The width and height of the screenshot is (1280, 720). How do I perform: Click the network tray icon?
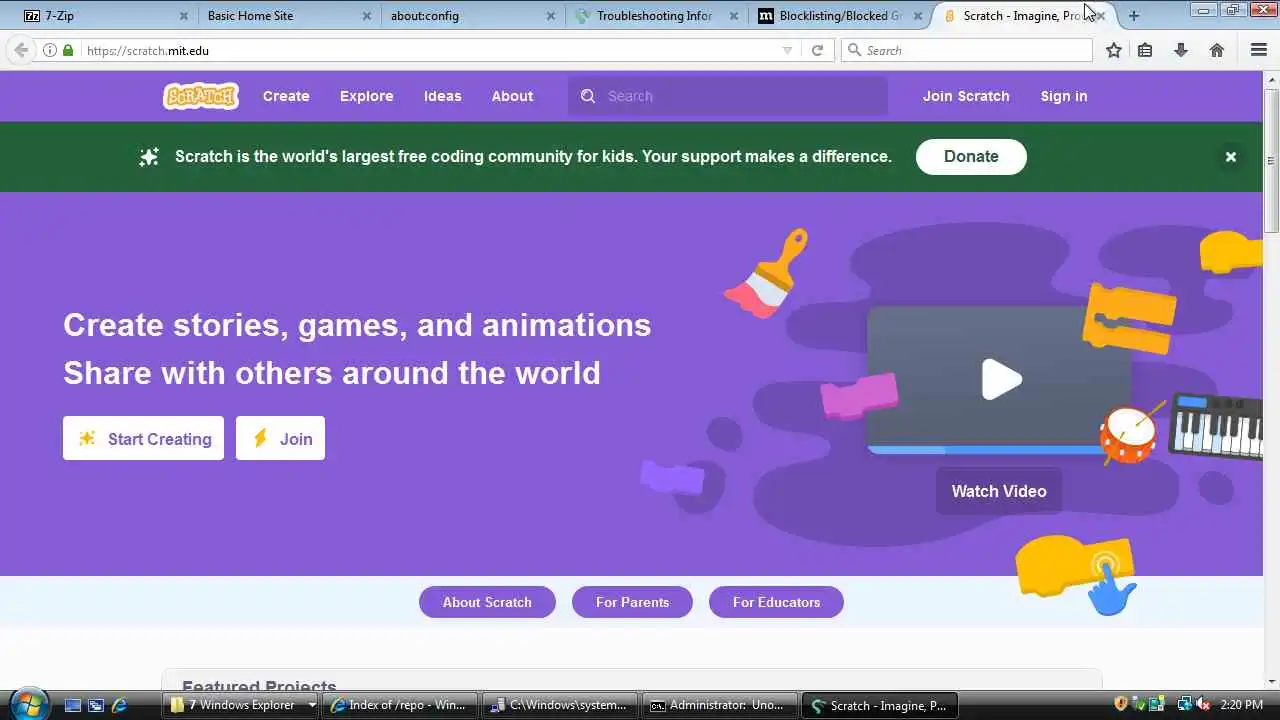tap(1185, 704)
